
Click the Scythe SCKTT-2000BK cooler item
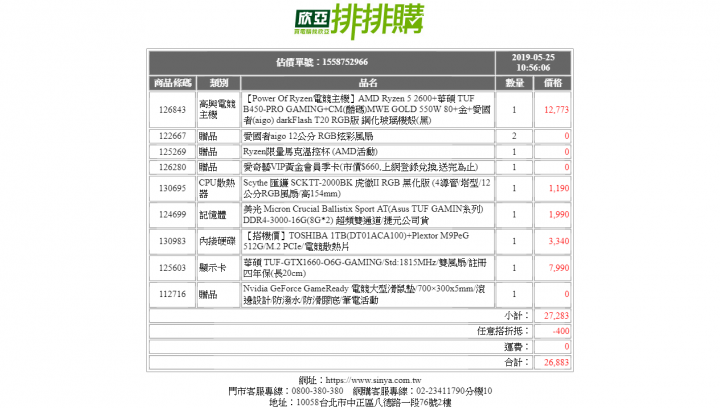pos(367,188)
